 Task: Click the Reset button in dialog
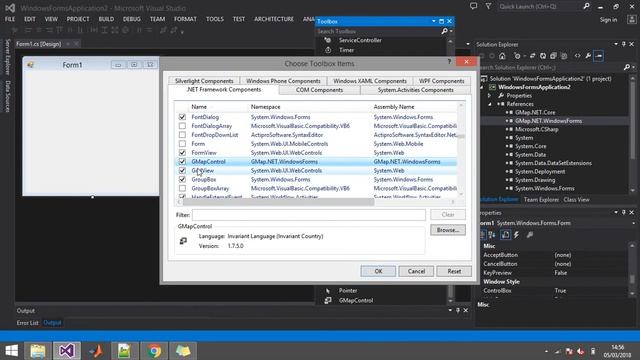click(454, 271)
